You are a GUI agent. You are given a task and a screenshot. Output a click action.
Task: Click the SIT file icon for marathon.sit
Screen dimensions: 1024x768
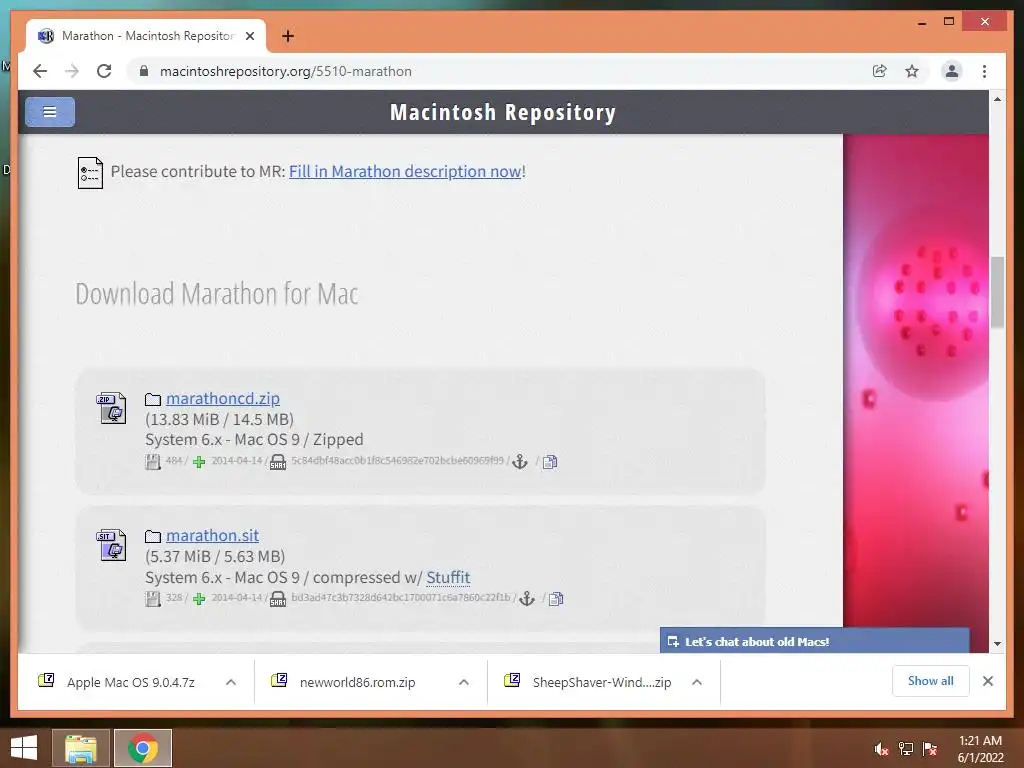[x=112, y=545]
